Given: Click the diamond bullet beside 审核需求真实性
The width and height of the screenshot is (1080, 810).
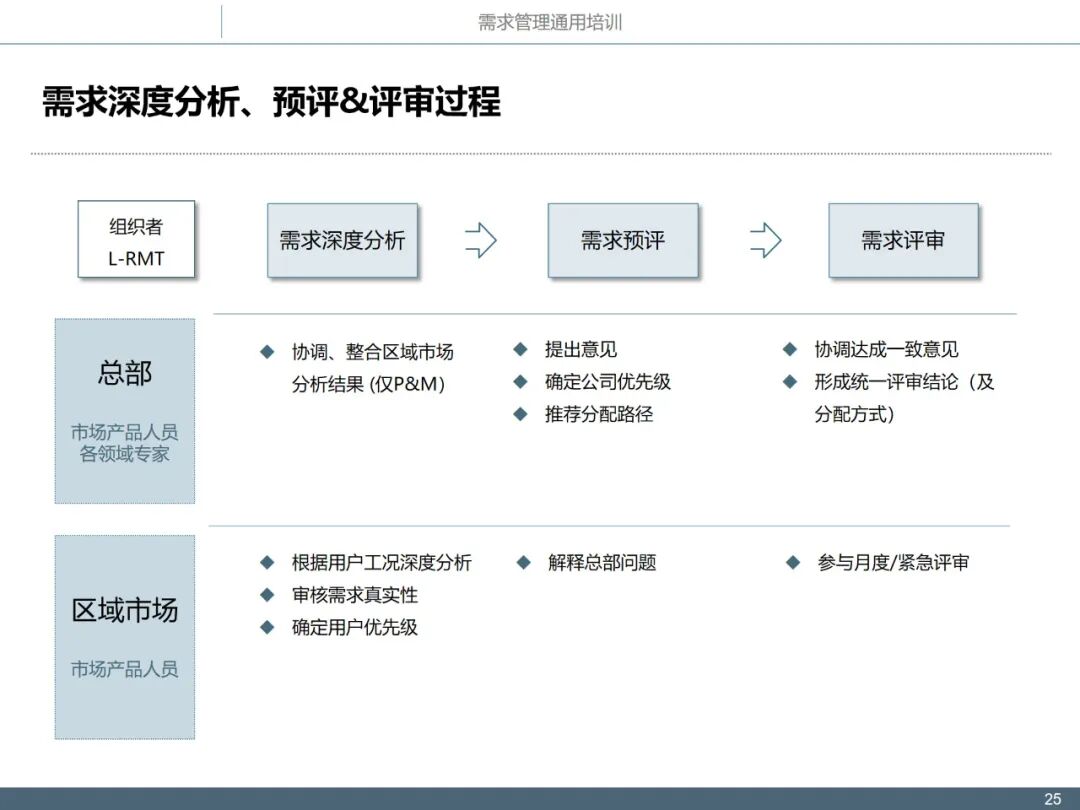Looking at the screenshot, I should [266, 596].
